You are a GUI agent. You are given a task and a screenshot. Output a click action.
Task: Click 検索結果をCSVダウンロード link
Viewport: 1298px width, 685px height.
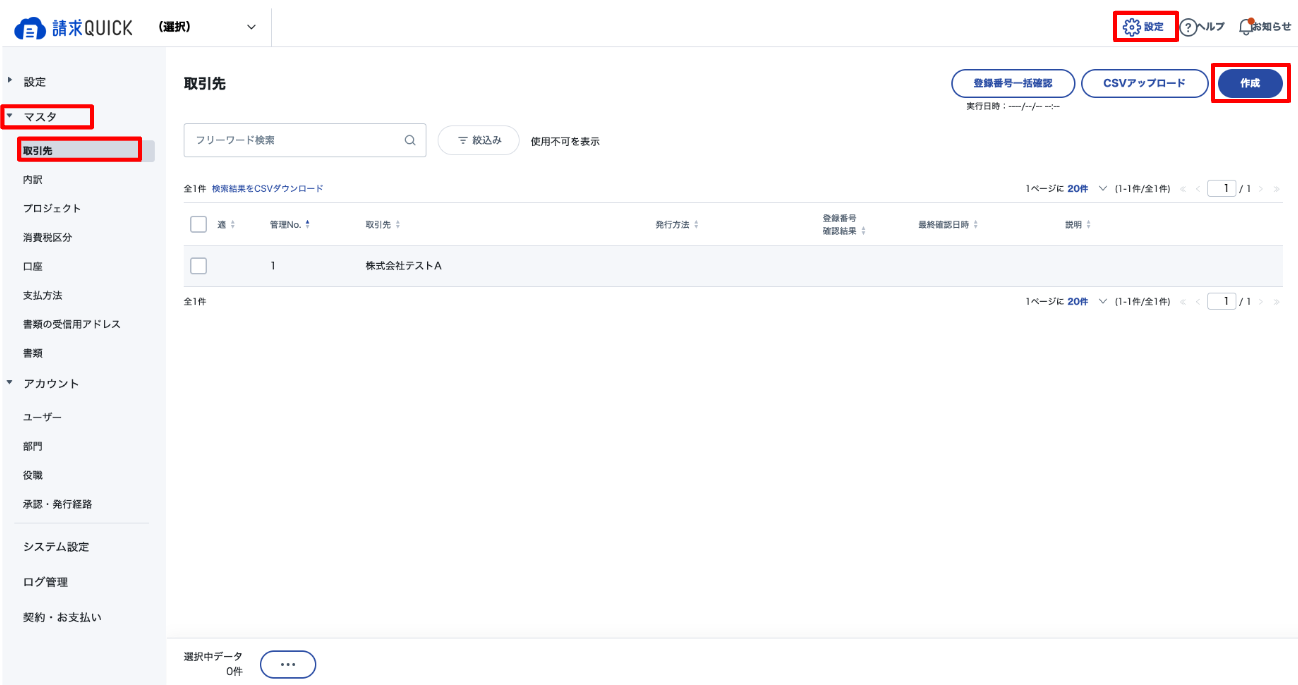click(x=267, y=188)
